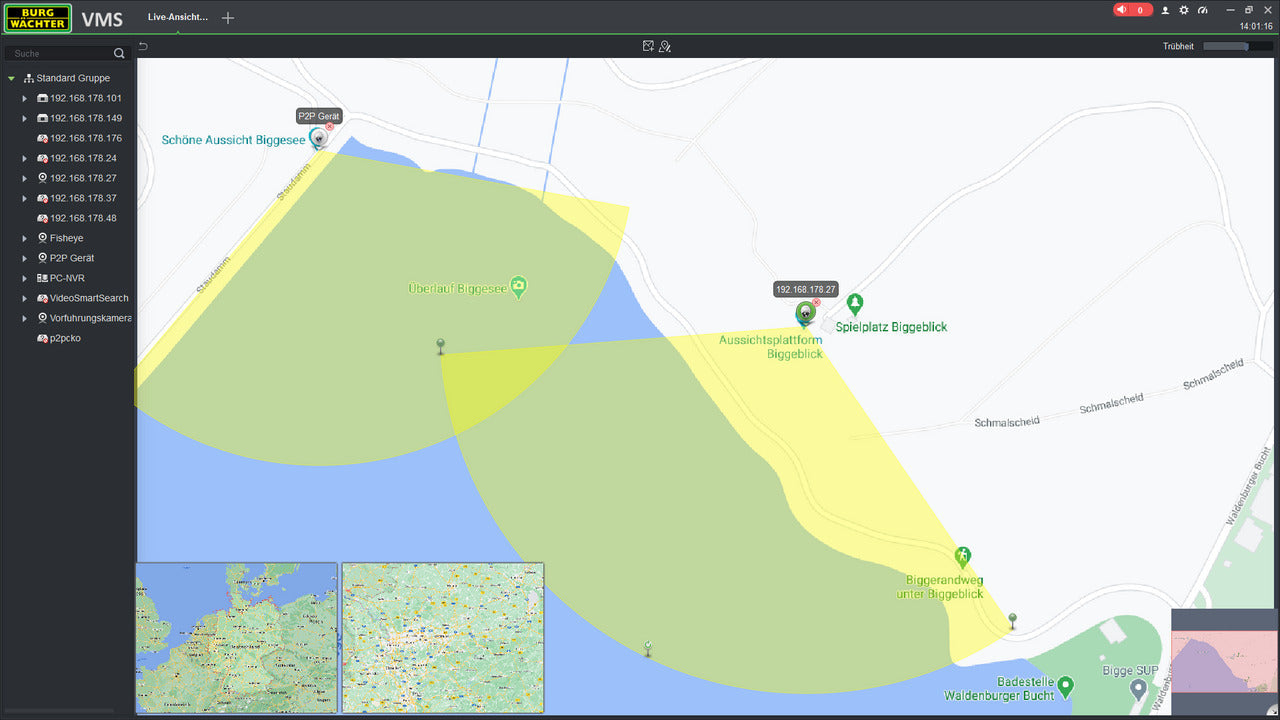
Task: Expand the PC-NVR tree entry
Action: (x=25, y=278)
